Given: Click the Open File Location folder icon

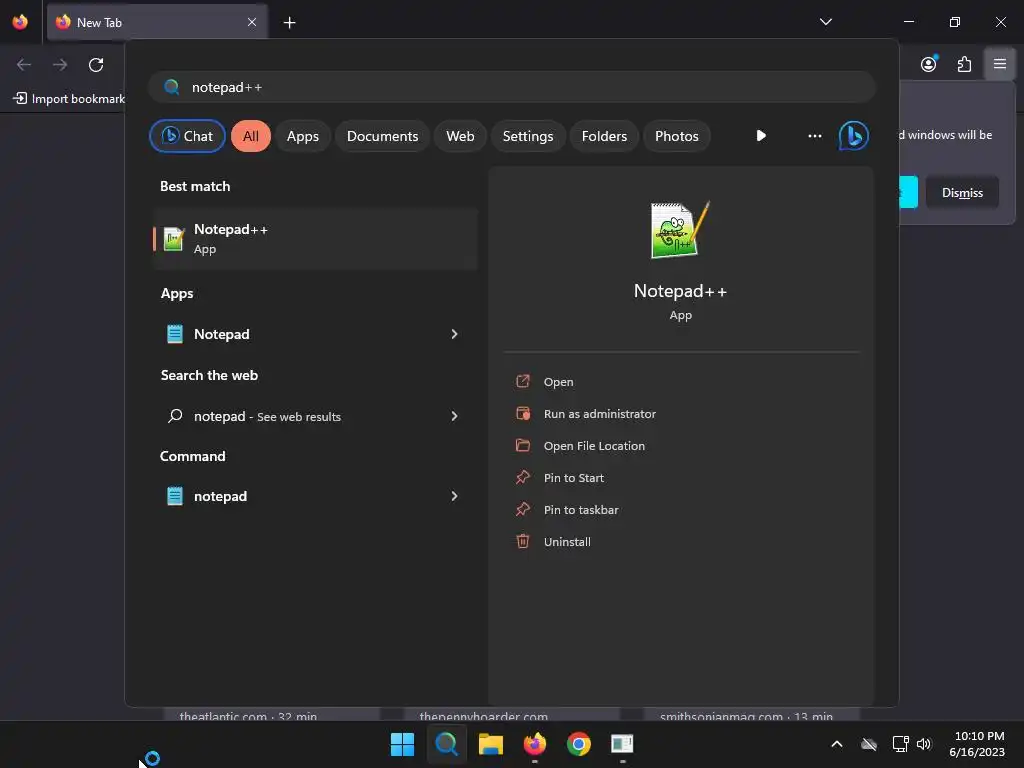Looking at the screenshot, I should pos(522,445).
